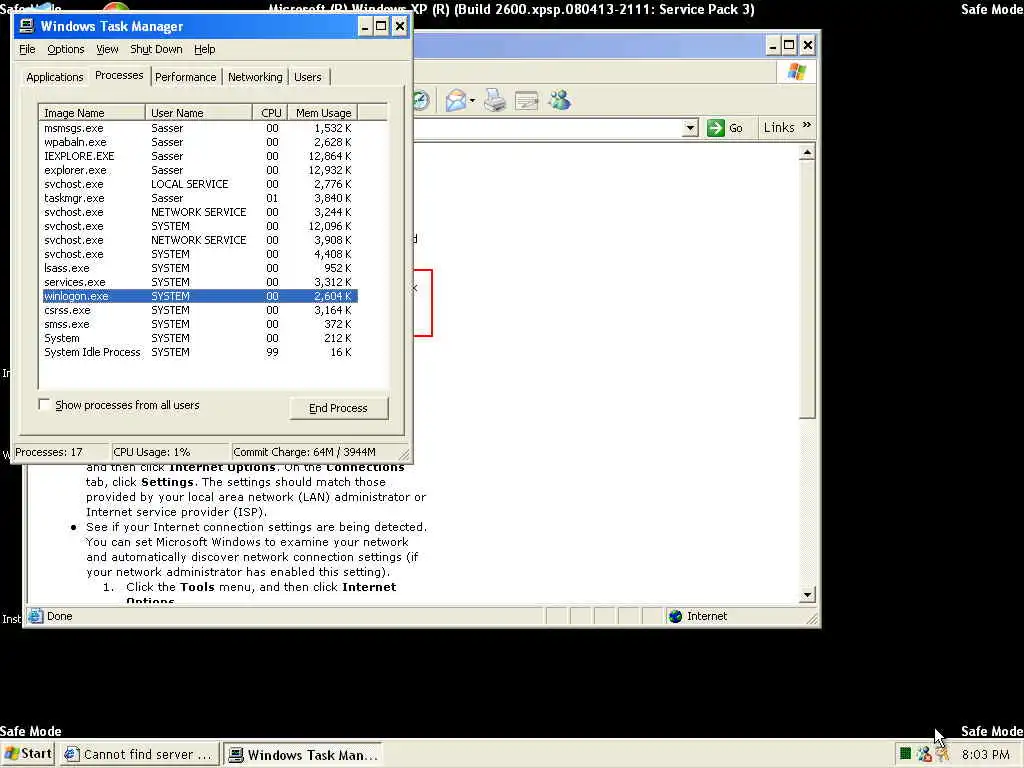Click the End Process button
Viewport: 1024px width, 768px height.
(x=338, y=408)
